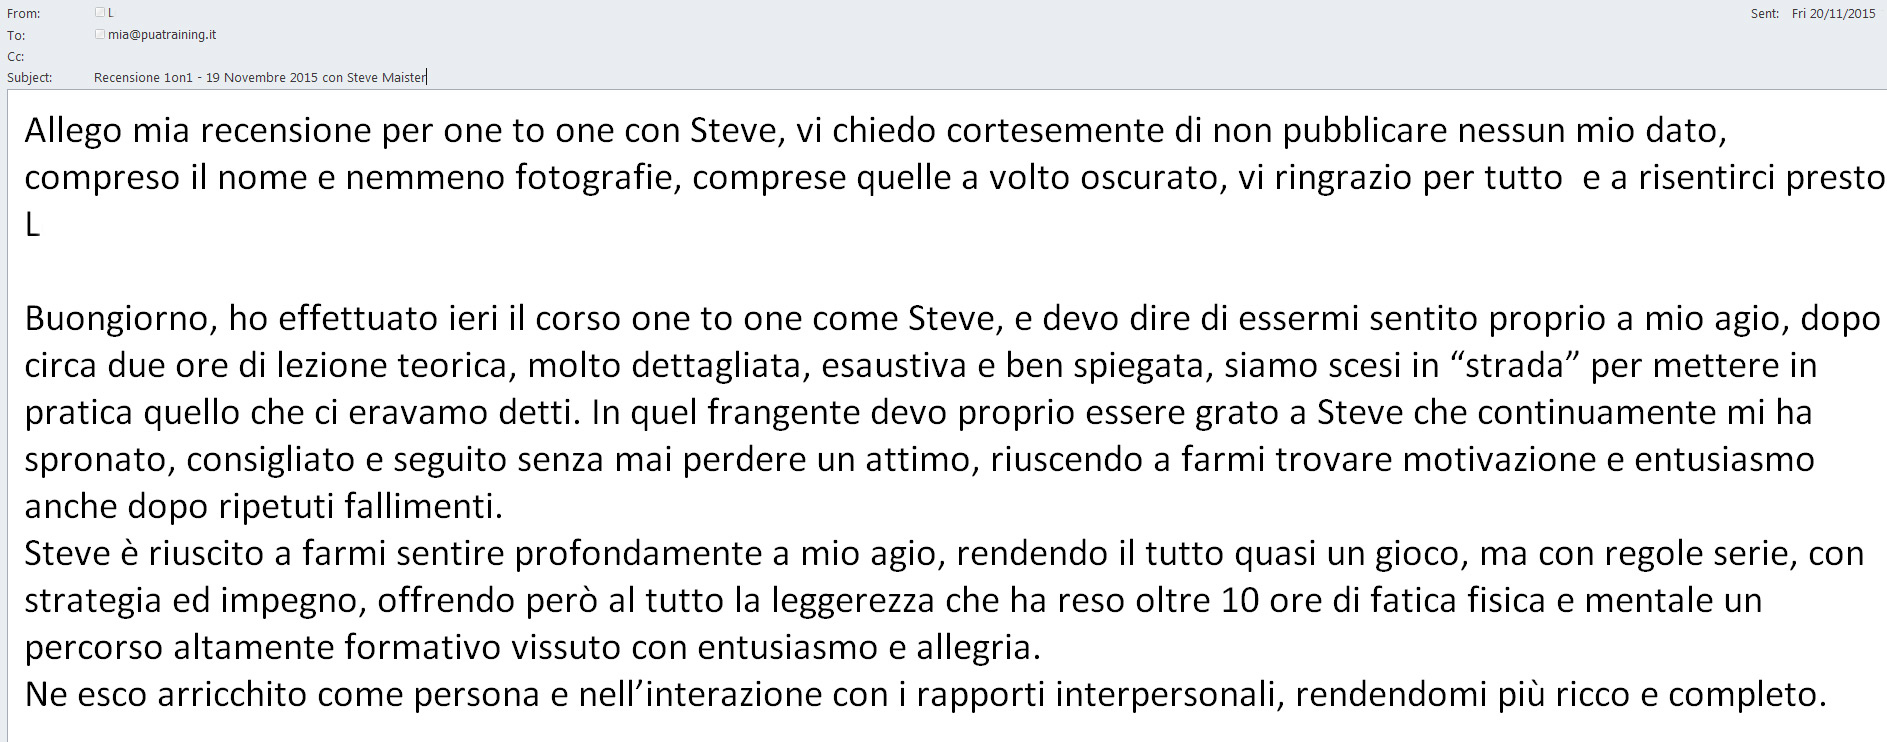Open recipient mia@puatraining.it contact
1887x742 pixels.
point(162,35)
